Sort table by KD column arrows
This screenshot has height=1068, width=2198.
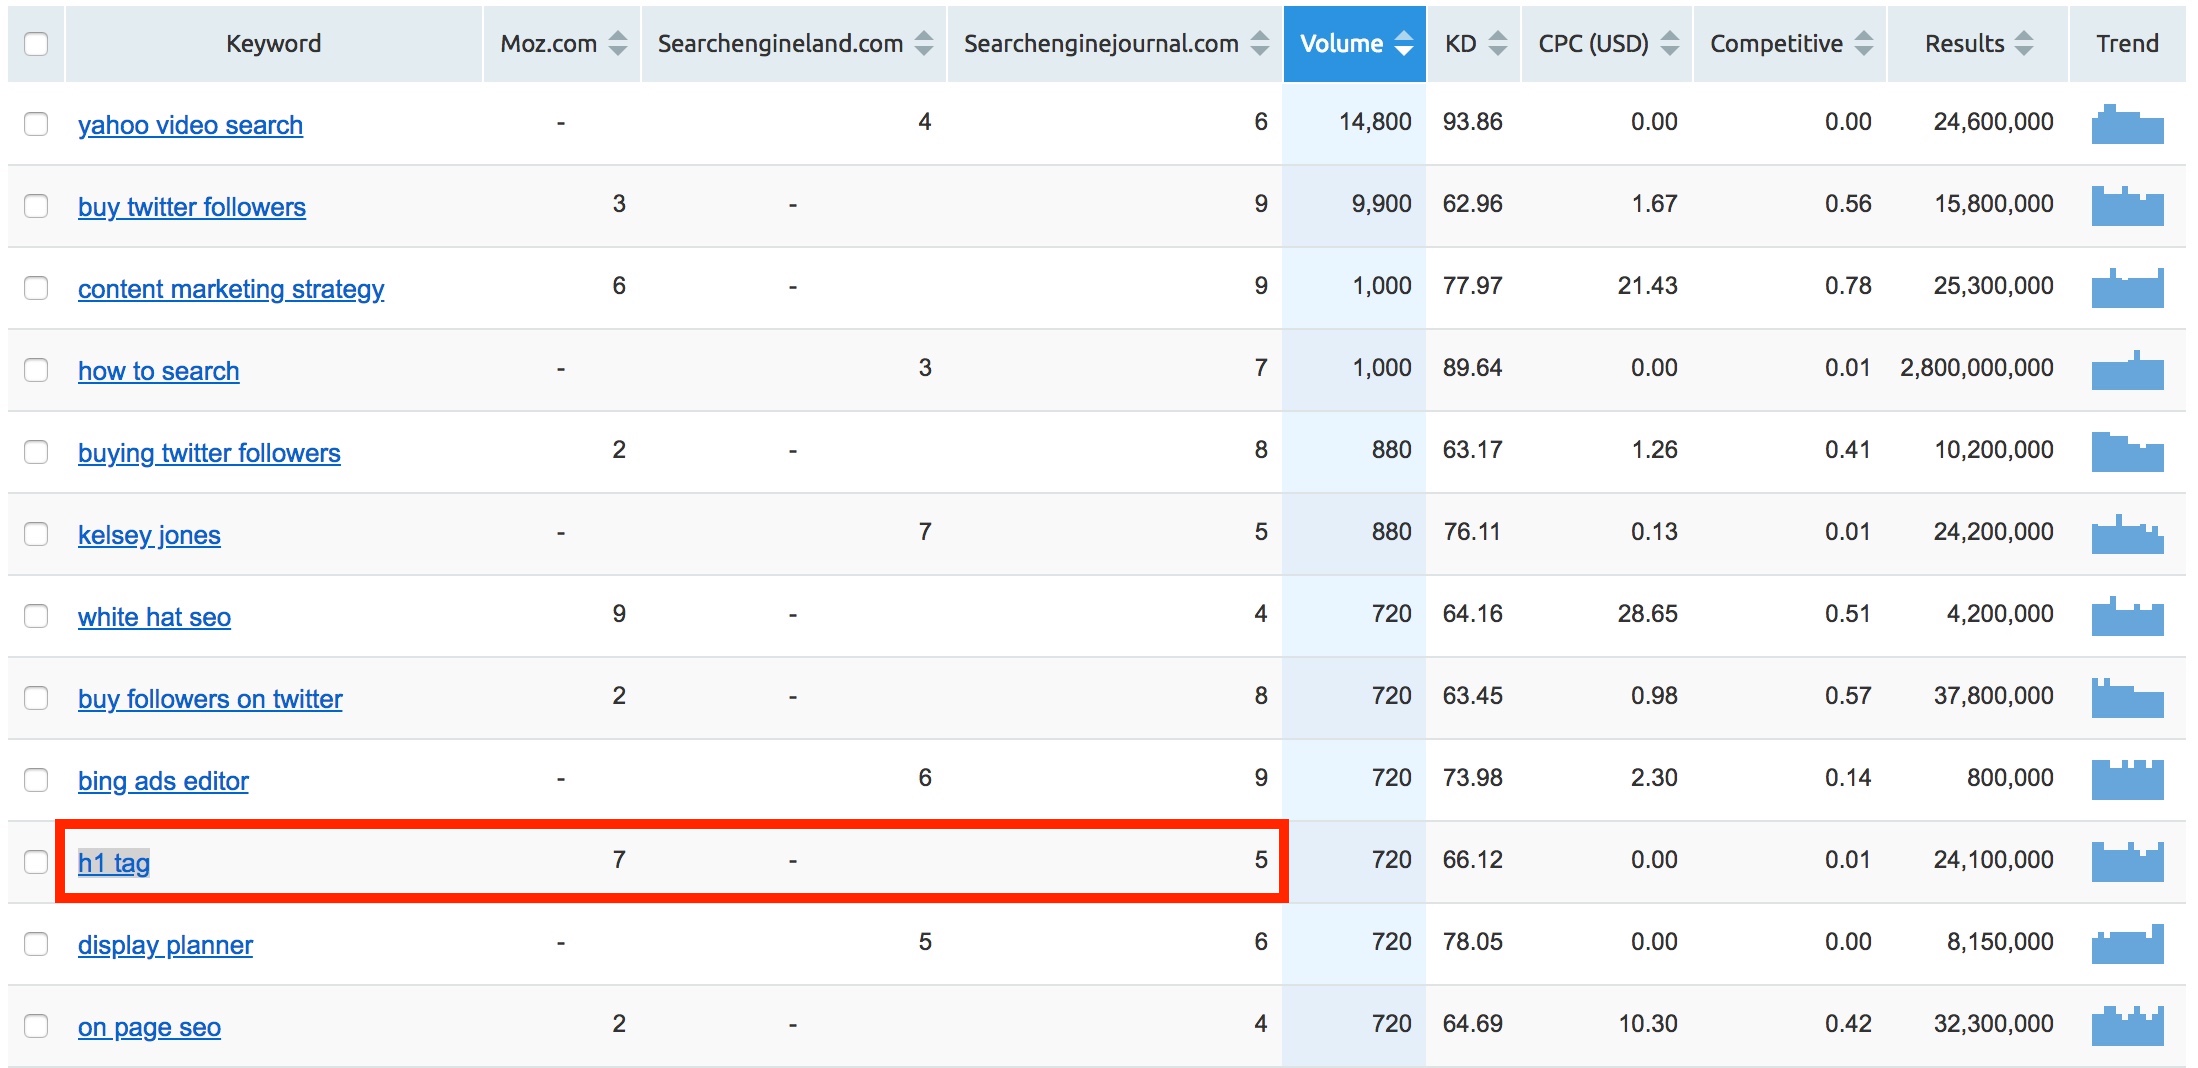[x=1497, y=44]
